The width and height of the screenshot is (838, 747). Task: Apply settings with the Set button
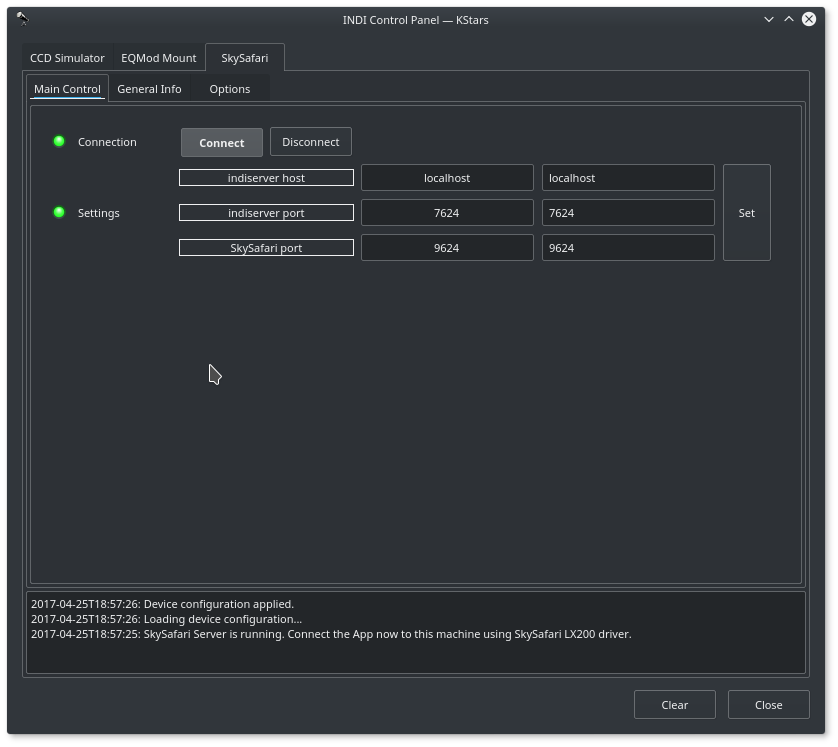pos(747,213)
